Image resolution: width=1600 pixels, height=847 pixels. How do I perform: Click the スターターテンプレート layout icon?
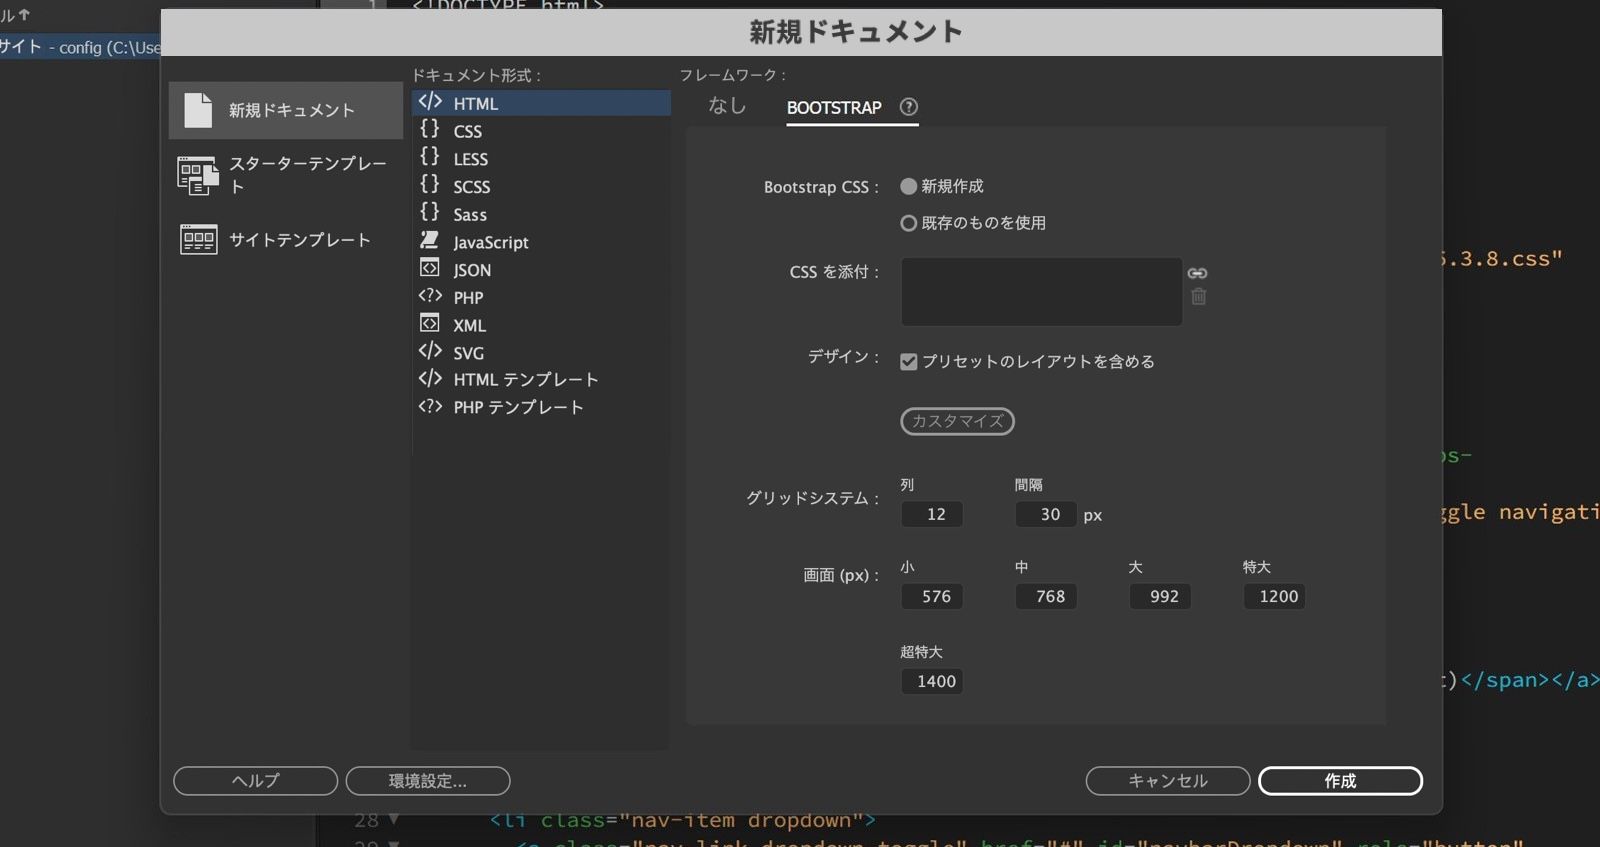pyautogui.click(x=197, y=175)
